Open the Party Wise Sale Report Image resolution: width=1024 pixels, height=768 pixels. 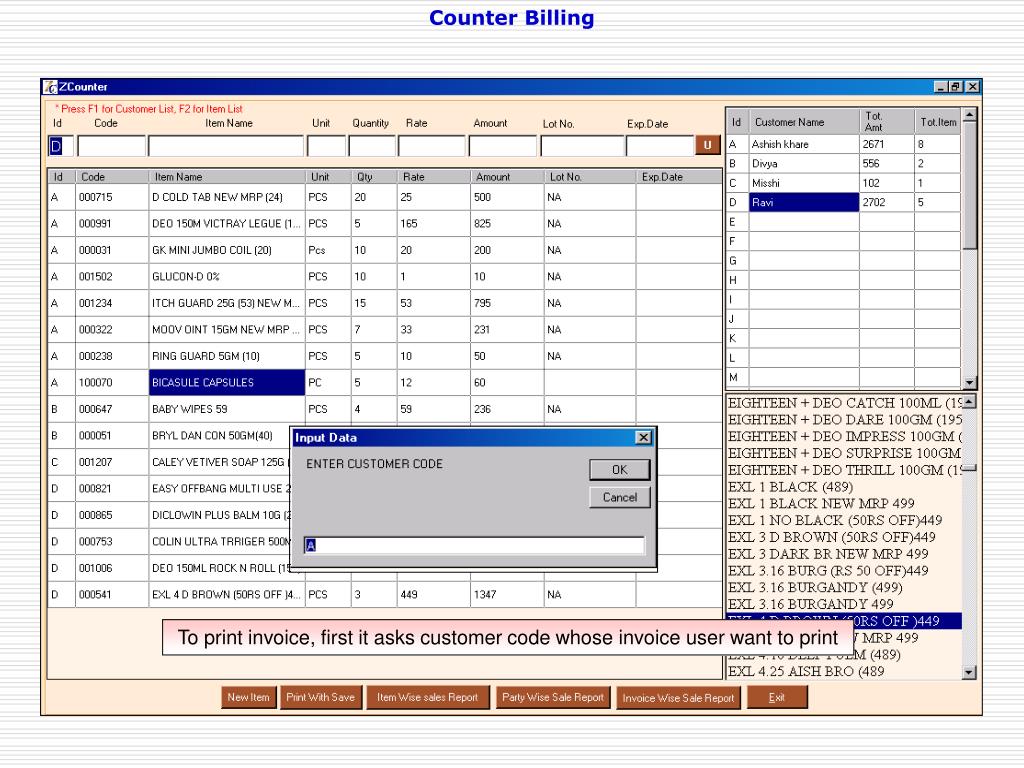tap(553, 697)
